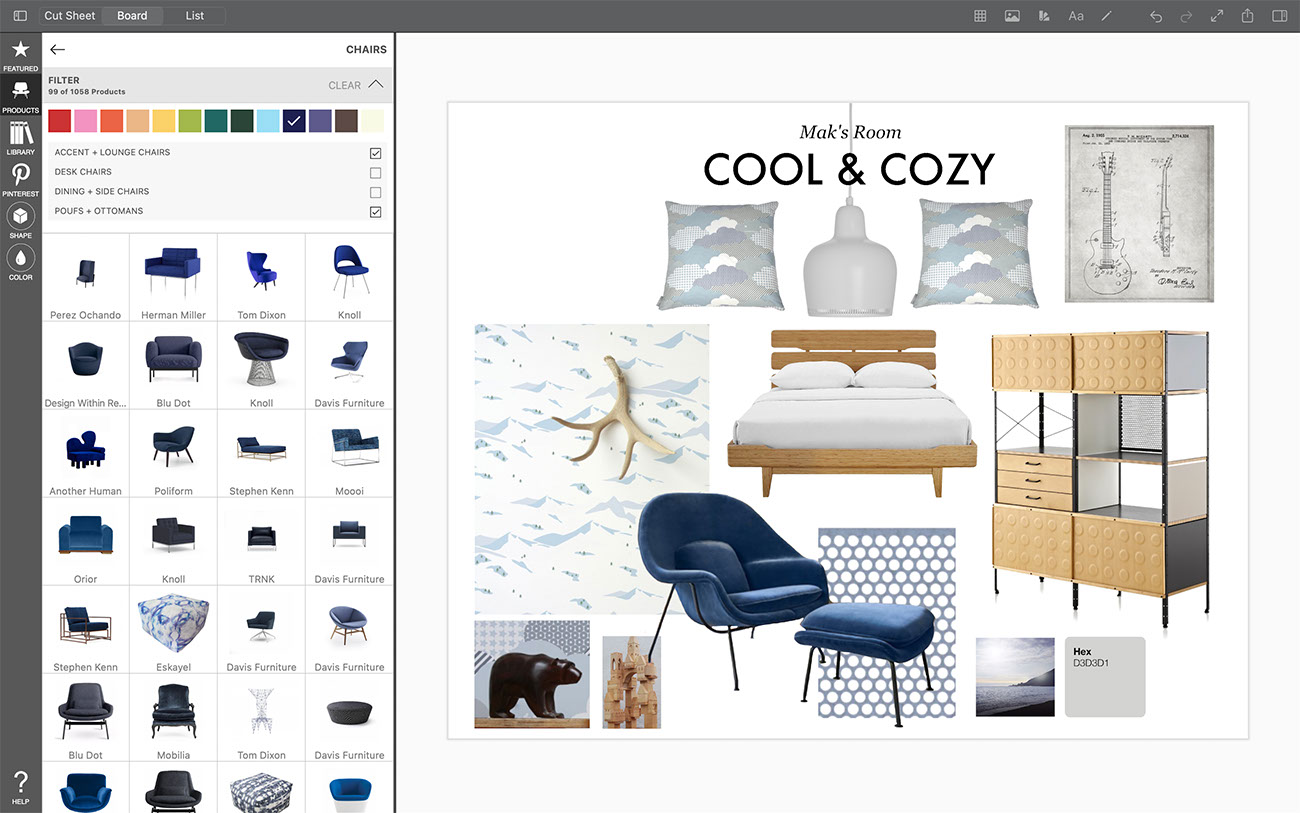This screenshot has width=1300, height=813.
Task: Check the Desk Chairs filter
Action: (x=375, y=172)
